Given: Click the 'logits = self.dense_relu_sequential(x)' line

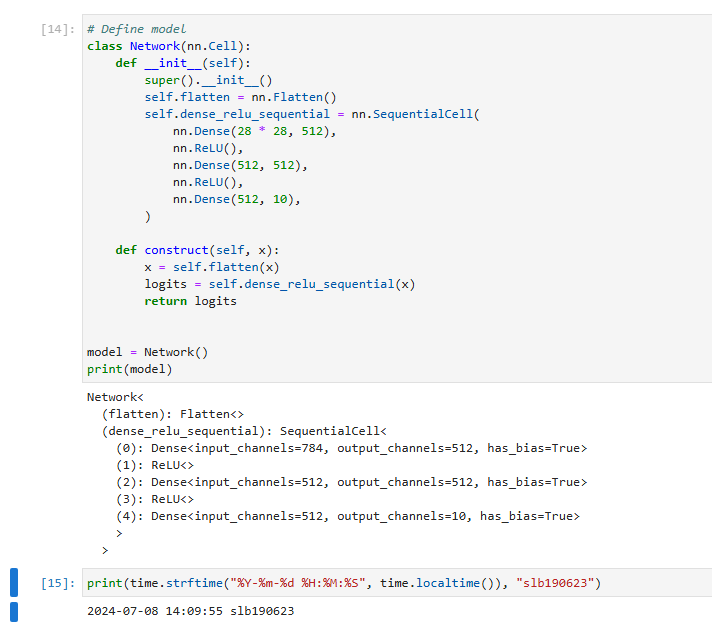Looking at the screenshot, I should [x=279, y=284].
